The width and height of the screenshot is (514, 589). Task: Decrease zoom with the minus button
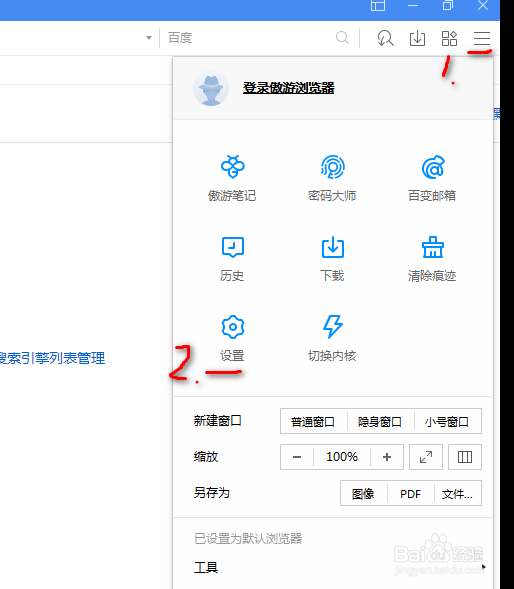297,457
